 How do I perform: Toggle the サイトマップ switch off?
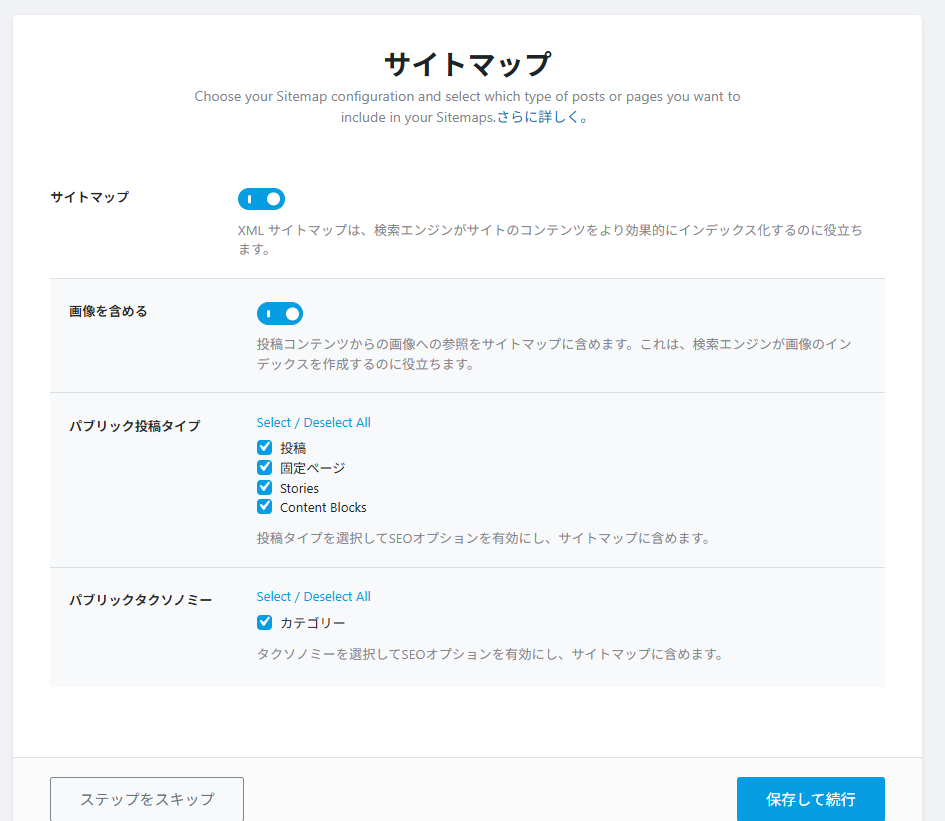261,199
